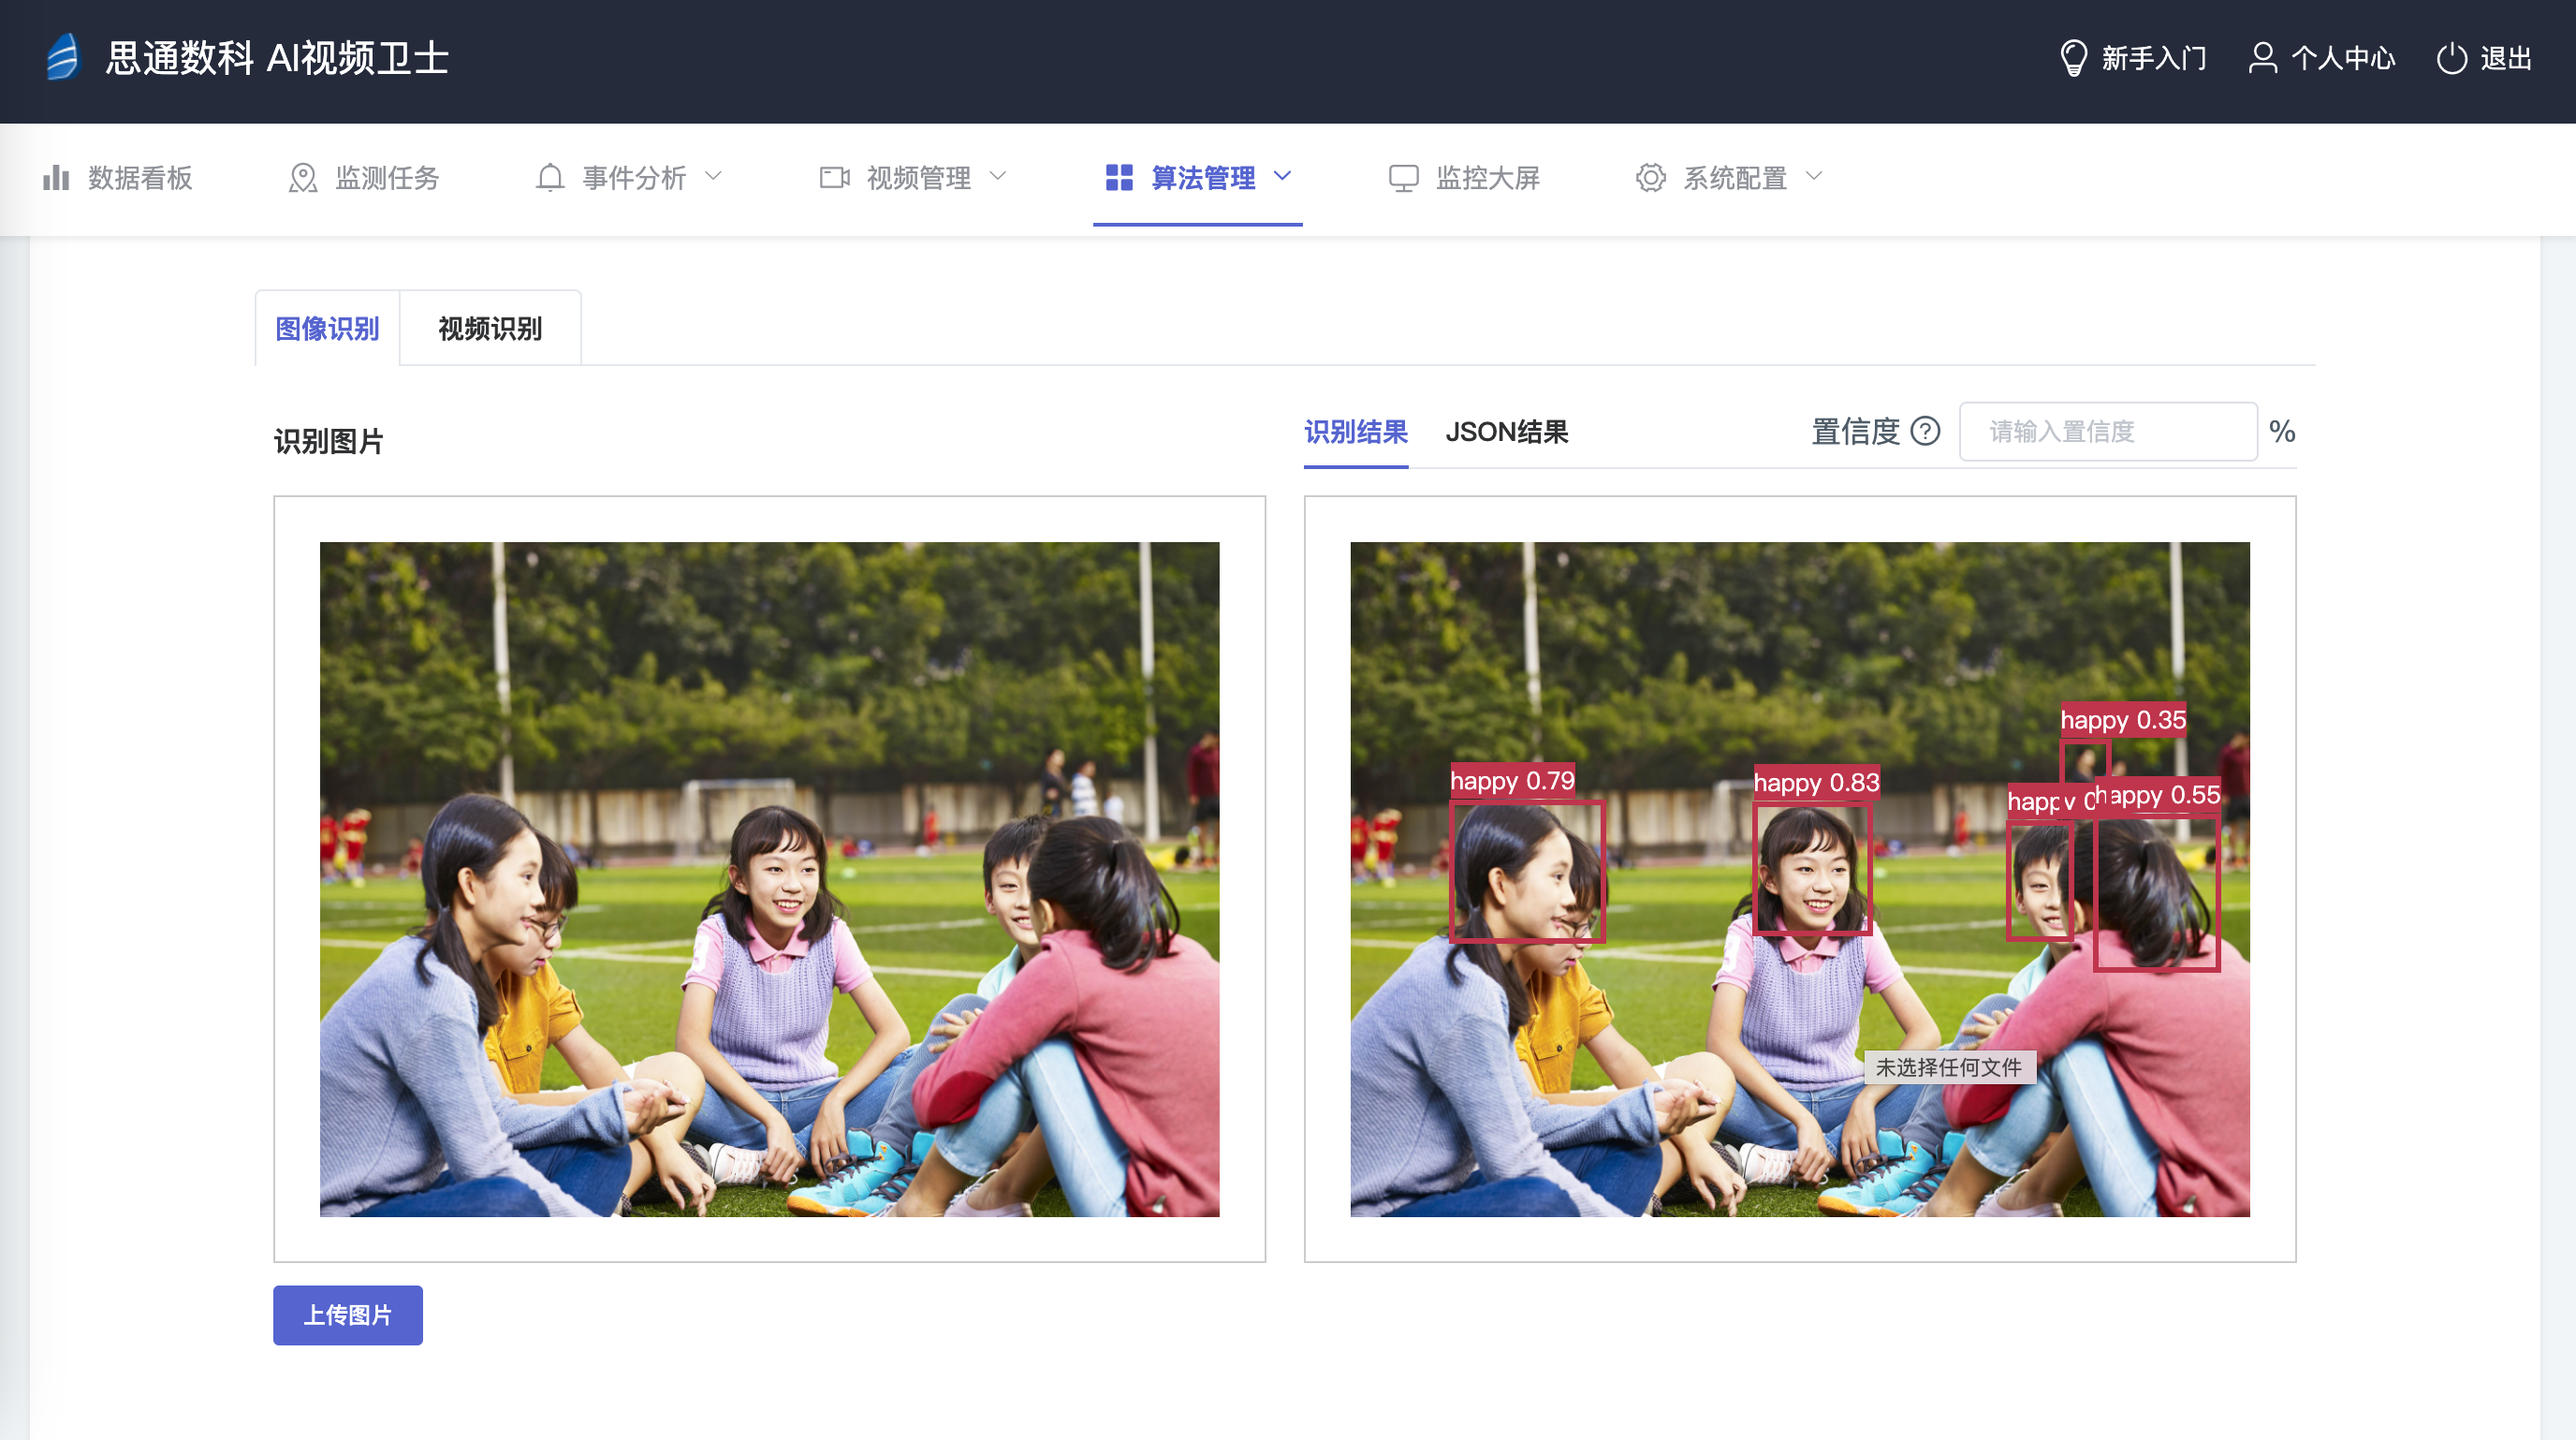Click the blue app logo icon

click(62, 57)
